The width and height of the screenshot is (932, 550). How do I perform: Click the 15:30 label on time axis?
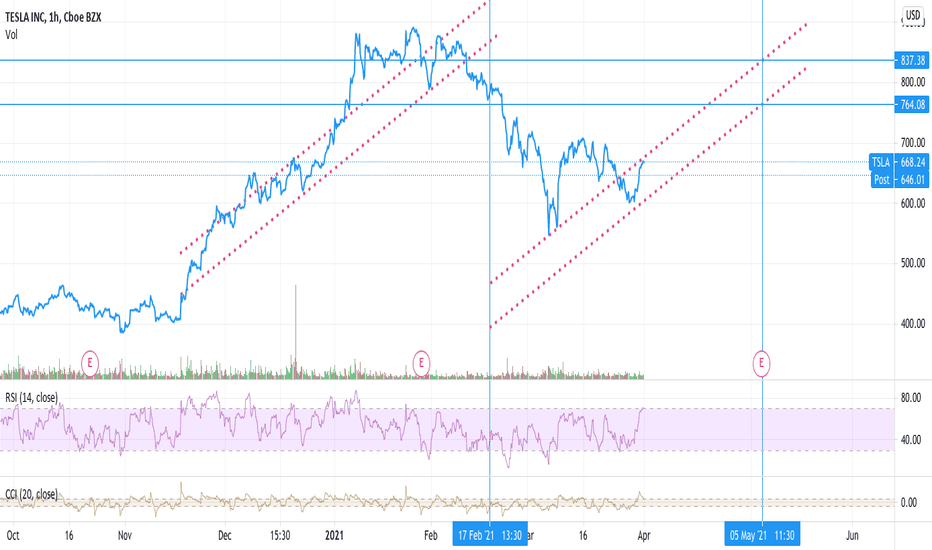click(280, 535)
